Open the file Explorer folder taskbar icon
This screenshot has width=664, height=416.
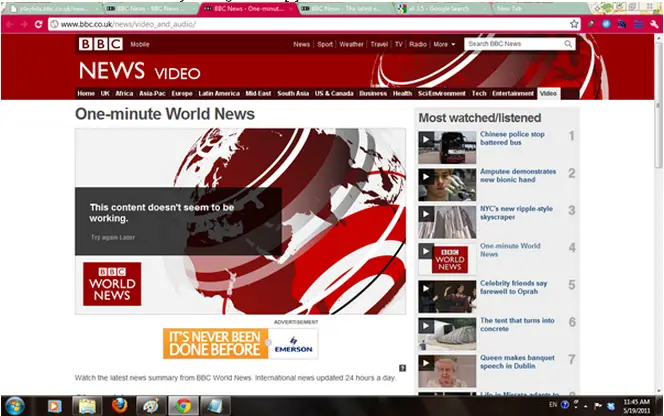click(x=87, y=406)
